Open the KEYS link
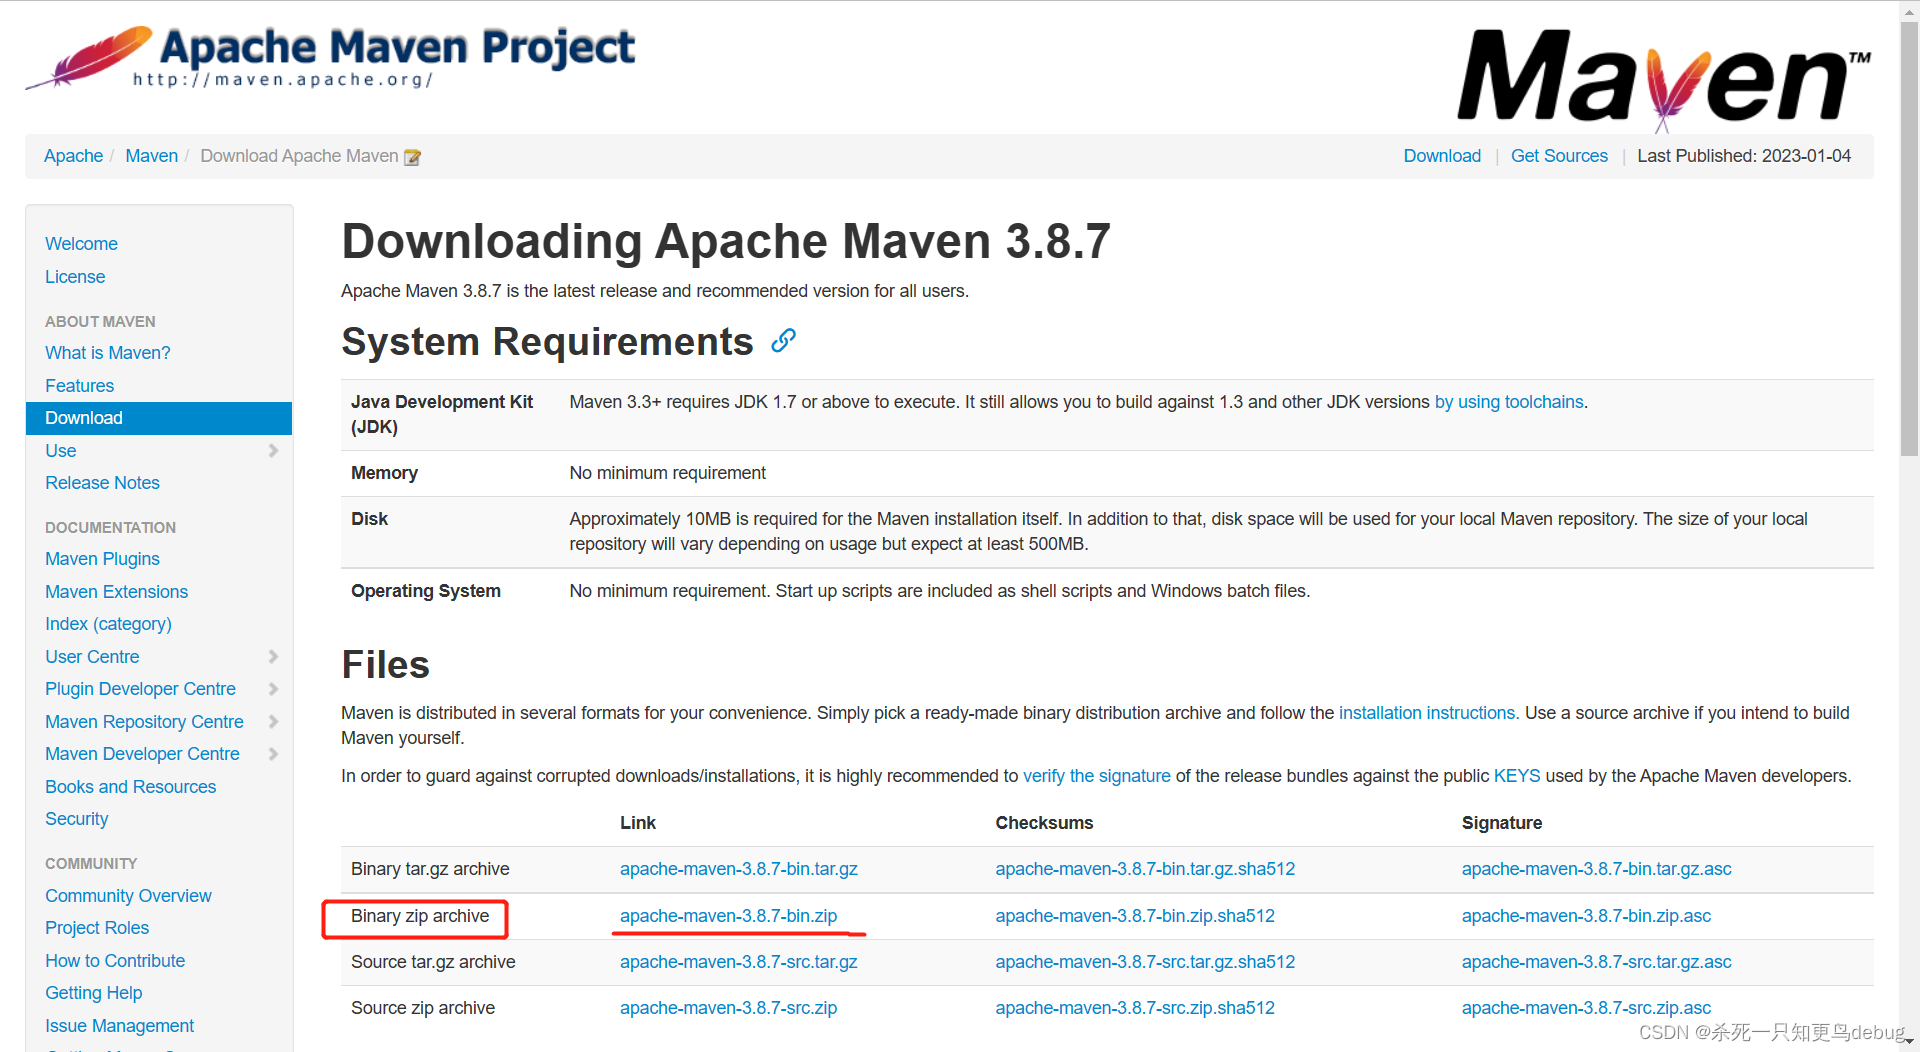The image size is (1920, 1052). pos(1517,776)
